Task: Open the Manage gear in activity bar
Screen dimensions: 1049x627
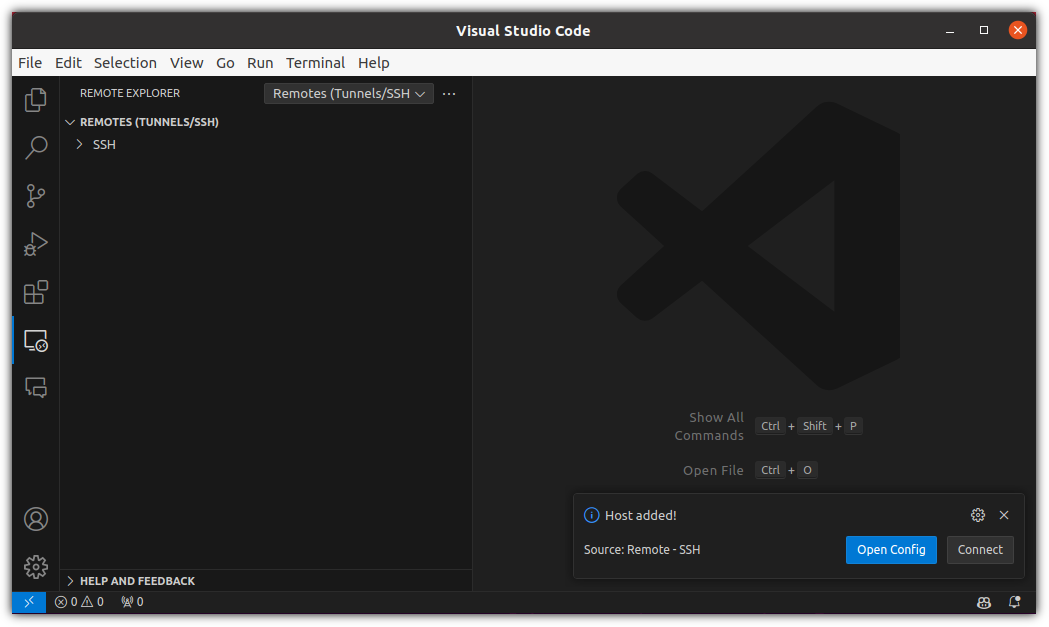Action: click(35, 567)
